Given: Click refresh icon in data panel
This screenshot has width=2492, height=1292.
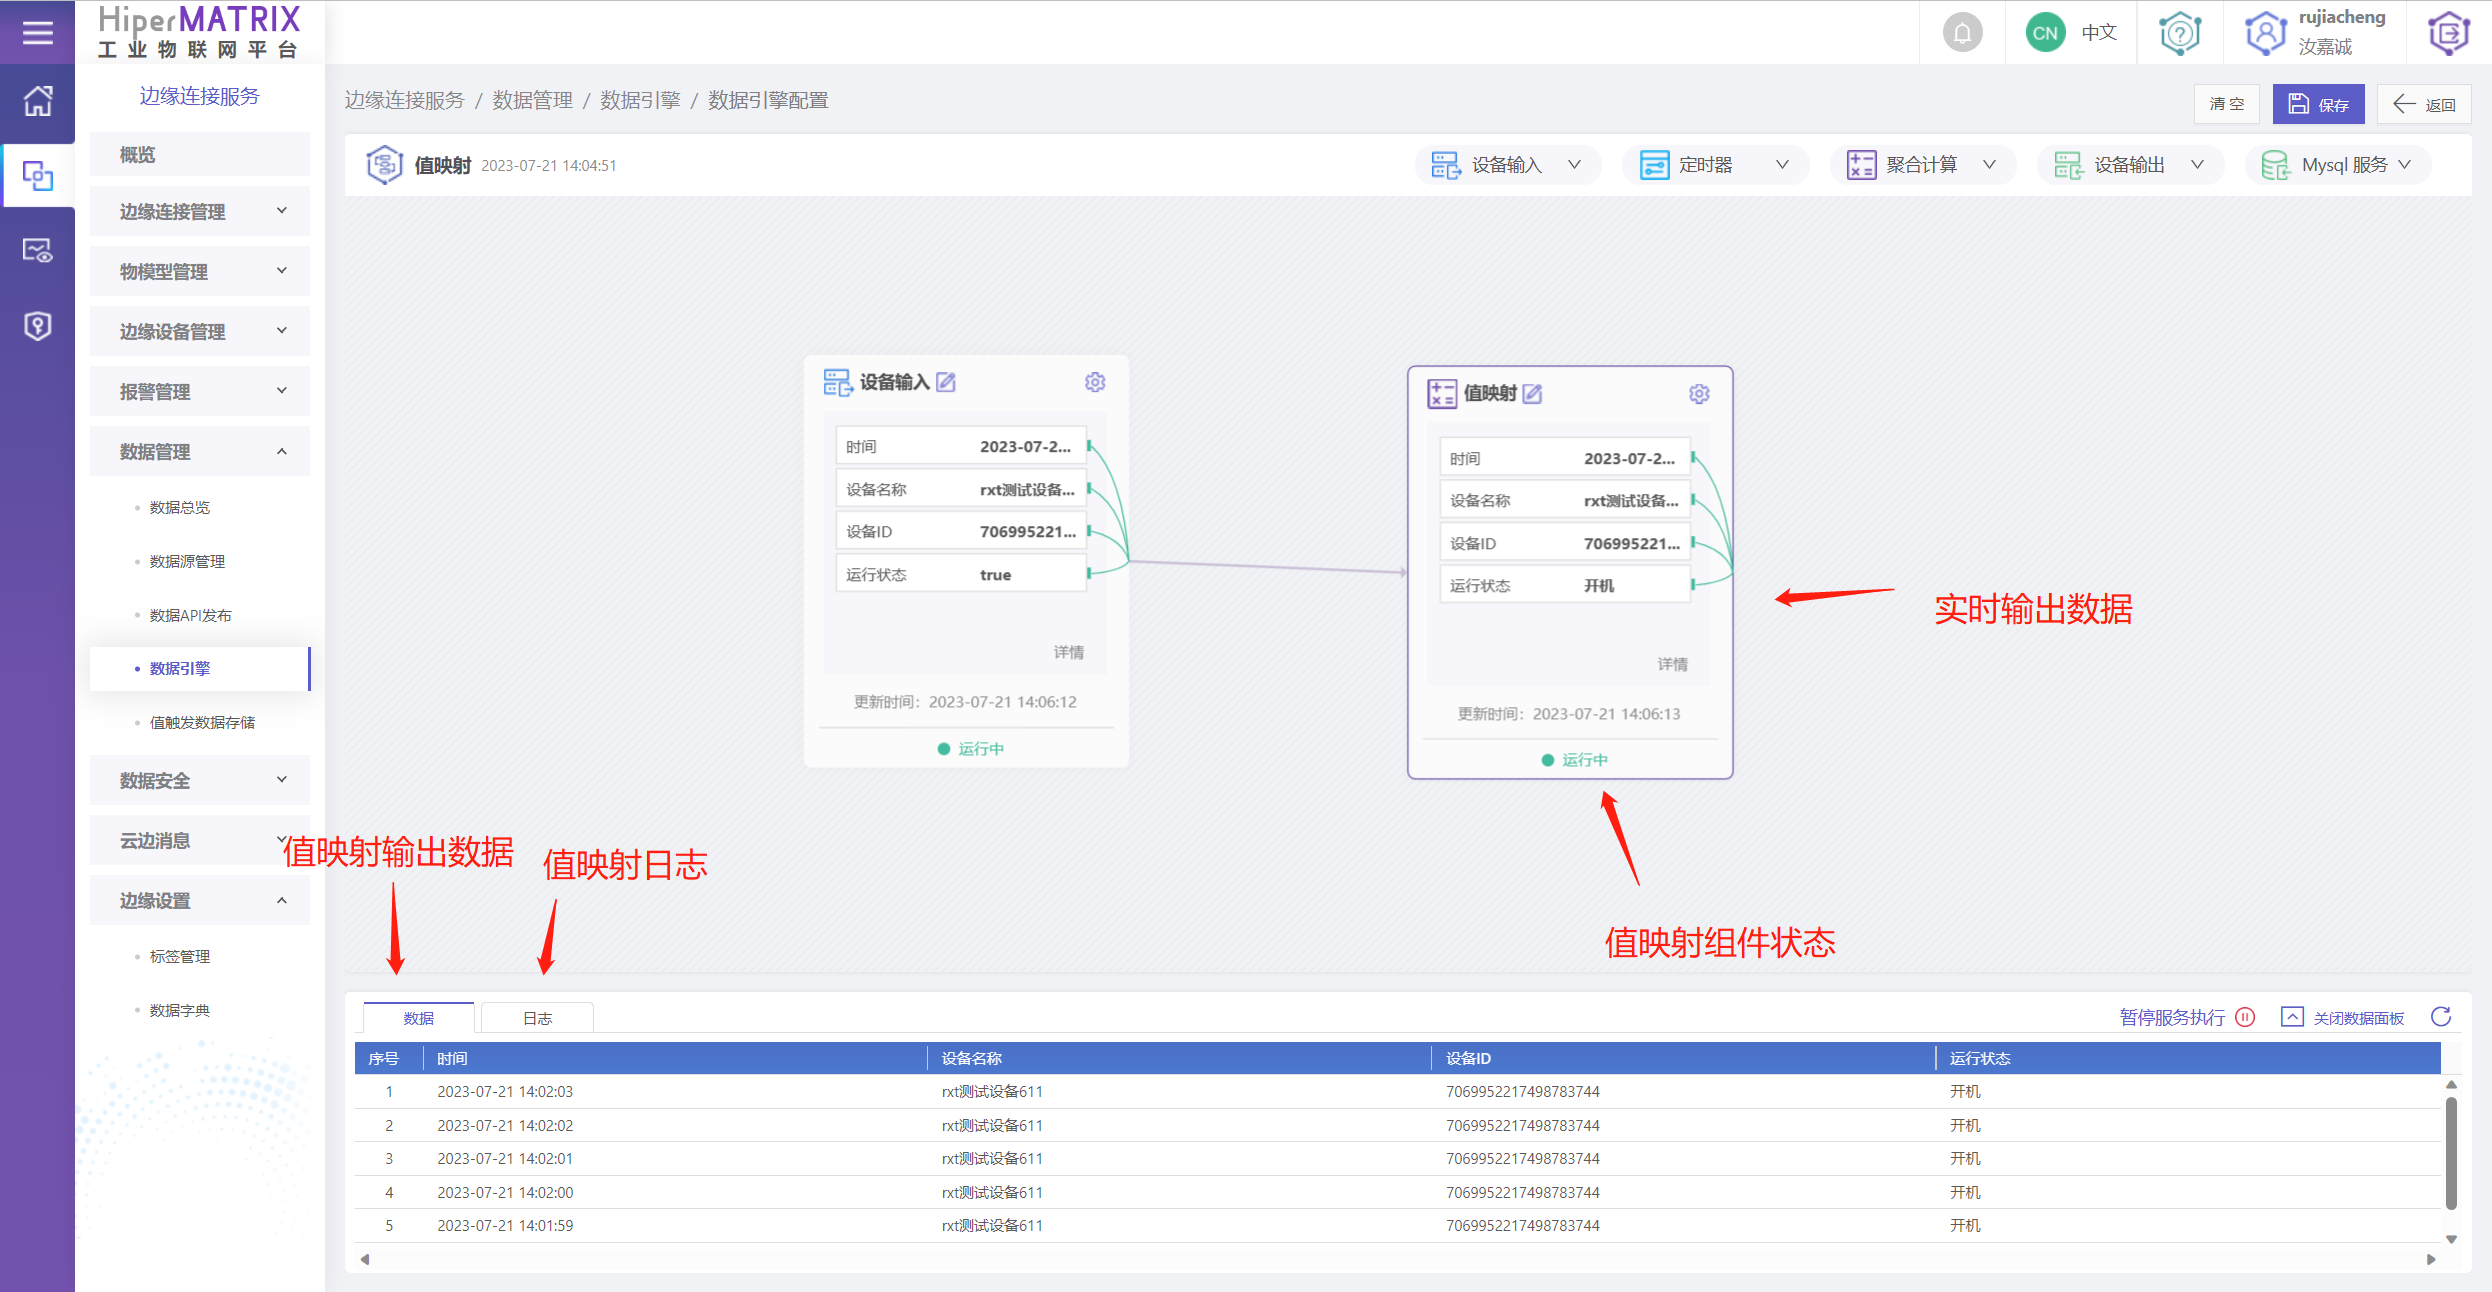Looking at the screenshot, I should [2441, 1017].
